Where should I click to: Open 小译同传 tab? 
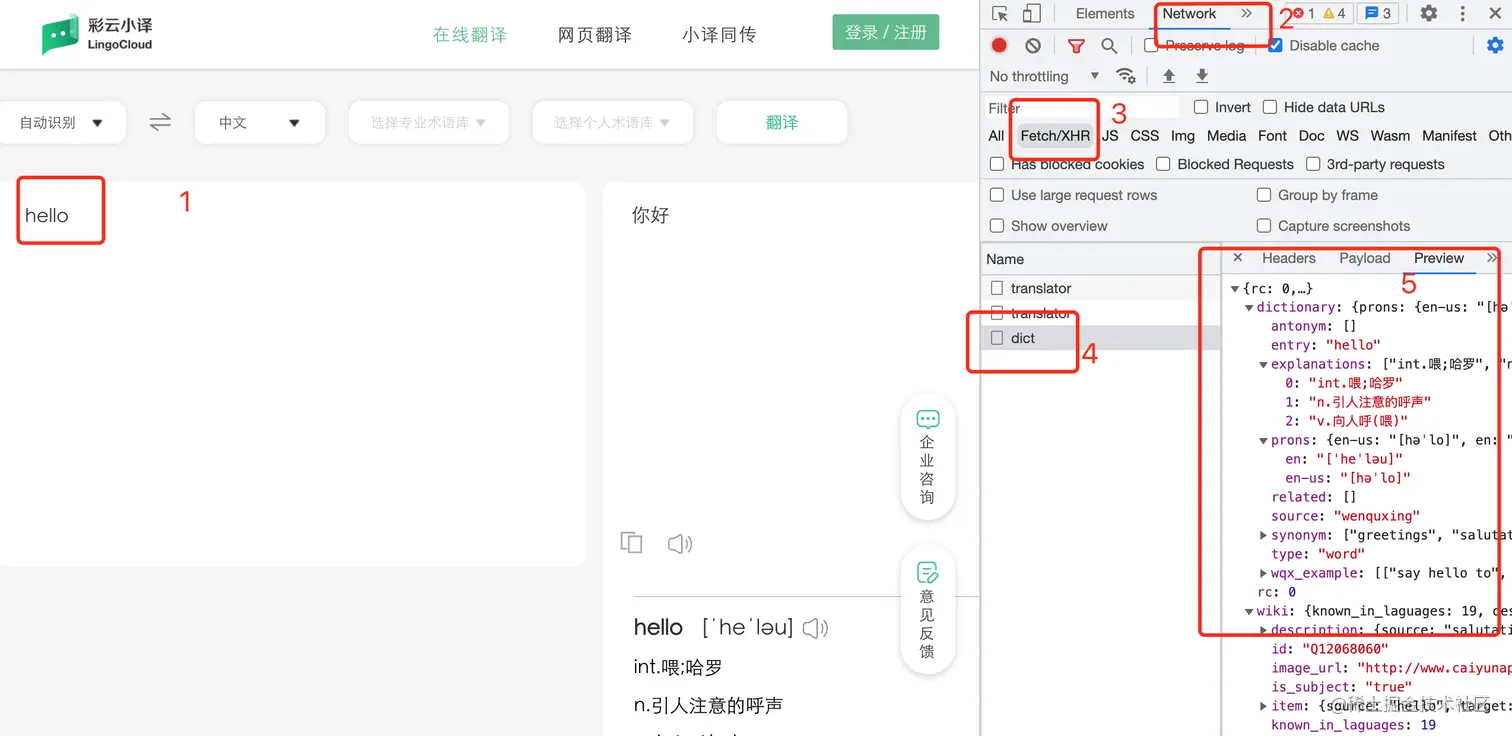pos(719,34)
